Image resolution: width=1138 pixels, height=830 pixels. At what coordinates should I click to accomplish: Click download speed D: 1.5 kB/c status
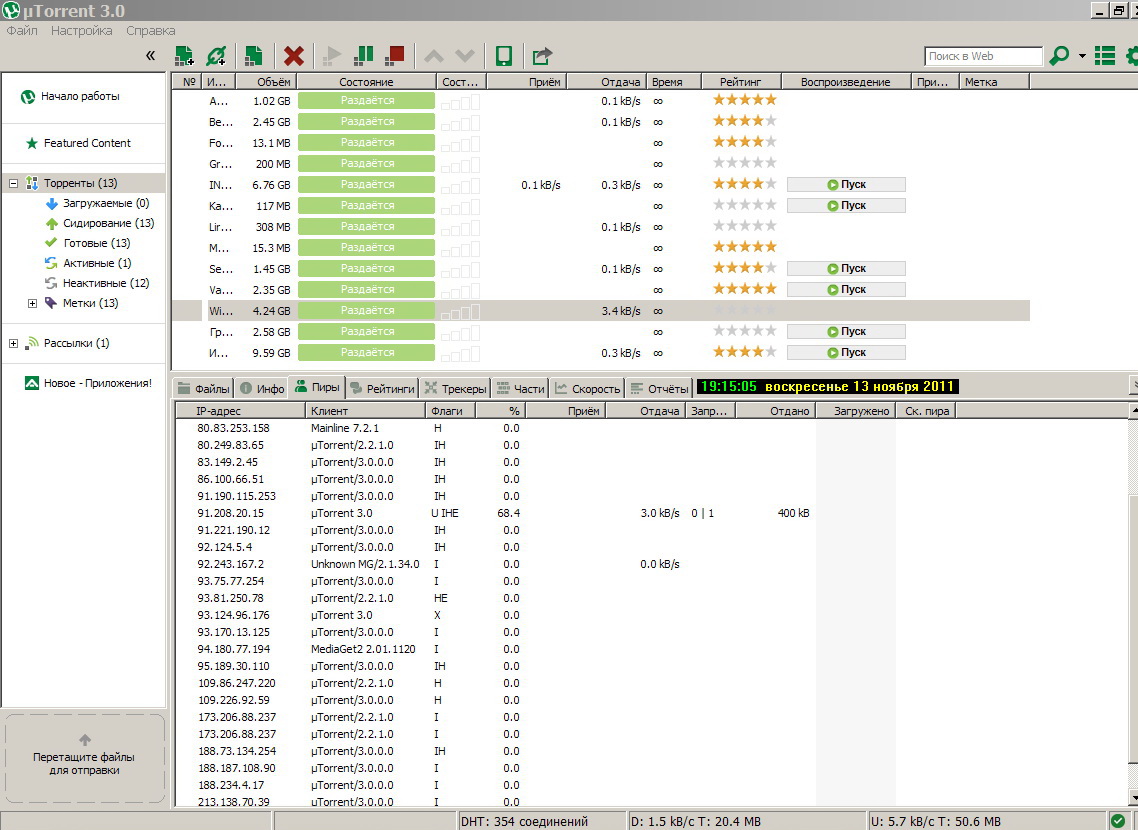pyautogui.click(x=747, y=821)
